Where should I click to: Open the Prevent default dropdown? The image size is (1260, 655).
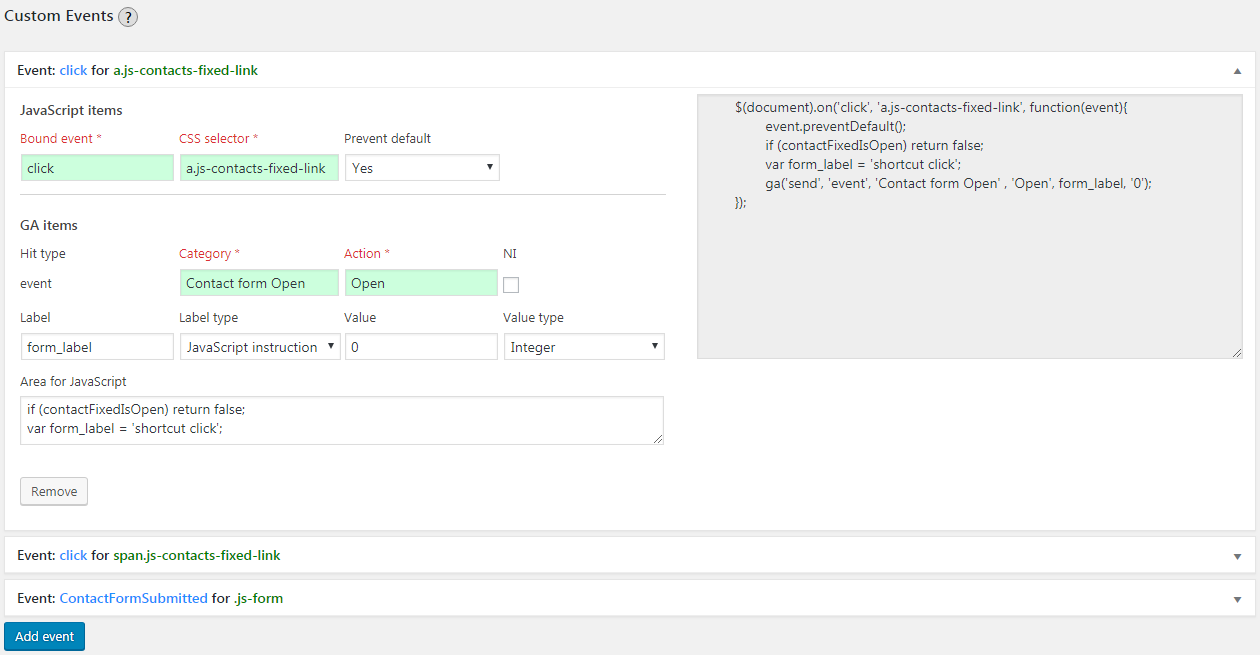pyautogui.click(x=422, y=168)
